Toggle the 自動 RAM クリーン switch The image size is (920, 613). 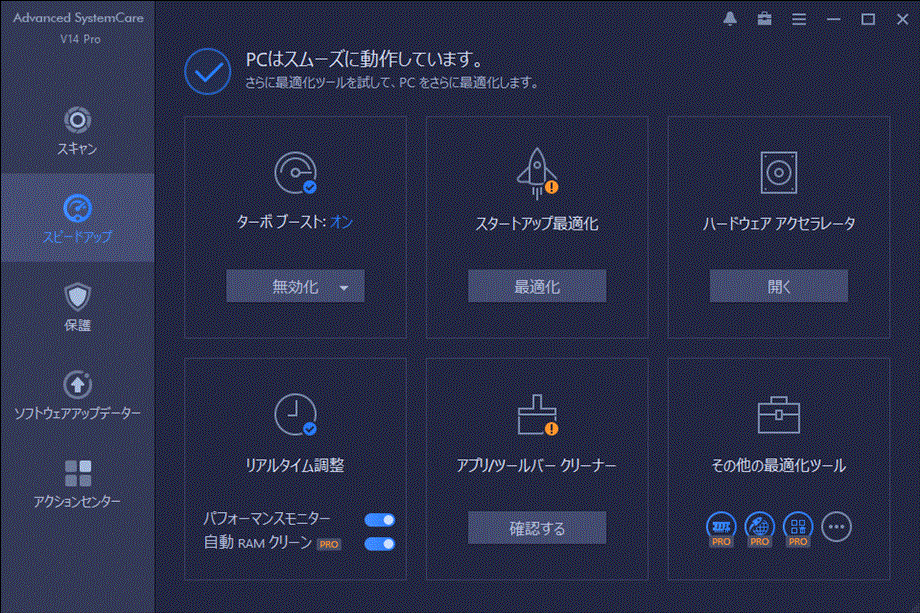coord(380,544)
